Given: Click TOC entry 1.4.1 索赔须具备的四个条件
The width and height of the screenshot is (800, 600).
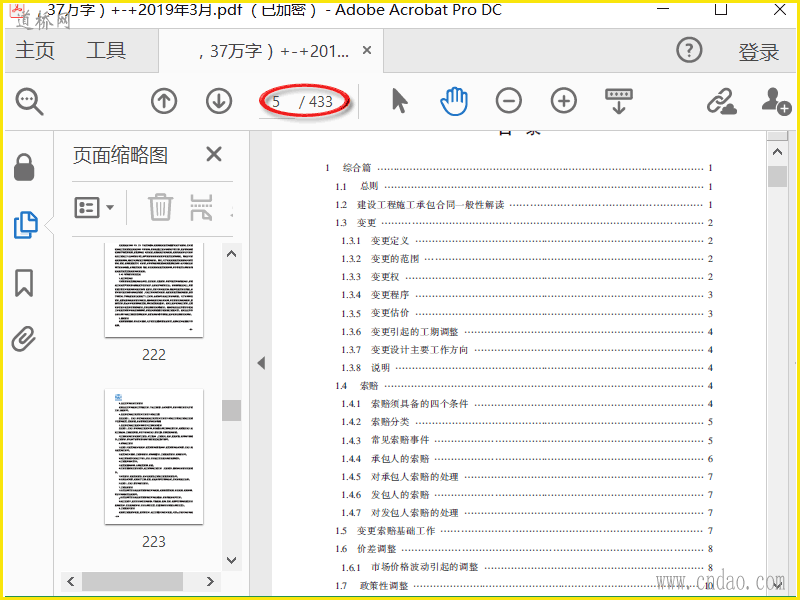Looking at the screenshot, I should (x=527, y=404).
